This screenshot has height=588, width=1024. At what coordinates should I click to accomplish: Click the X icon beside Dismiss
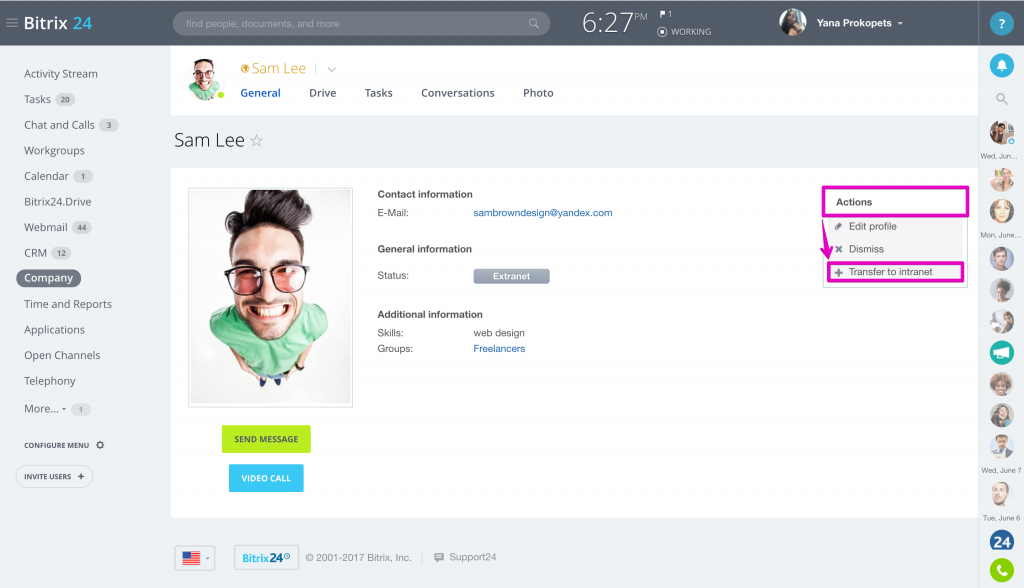tap(839, 249)
